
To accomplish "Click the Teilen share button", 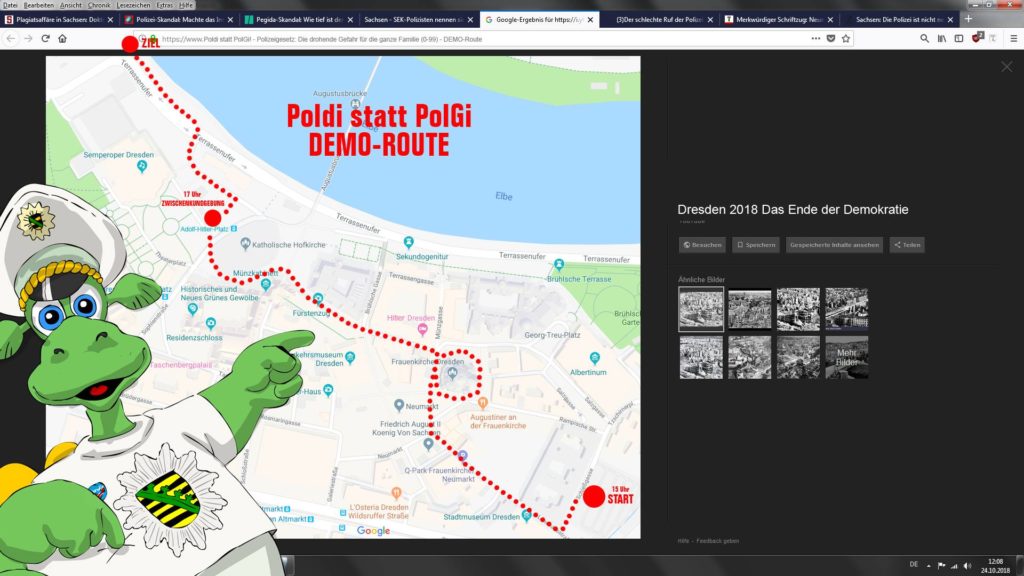I will (x=907, y=245).
